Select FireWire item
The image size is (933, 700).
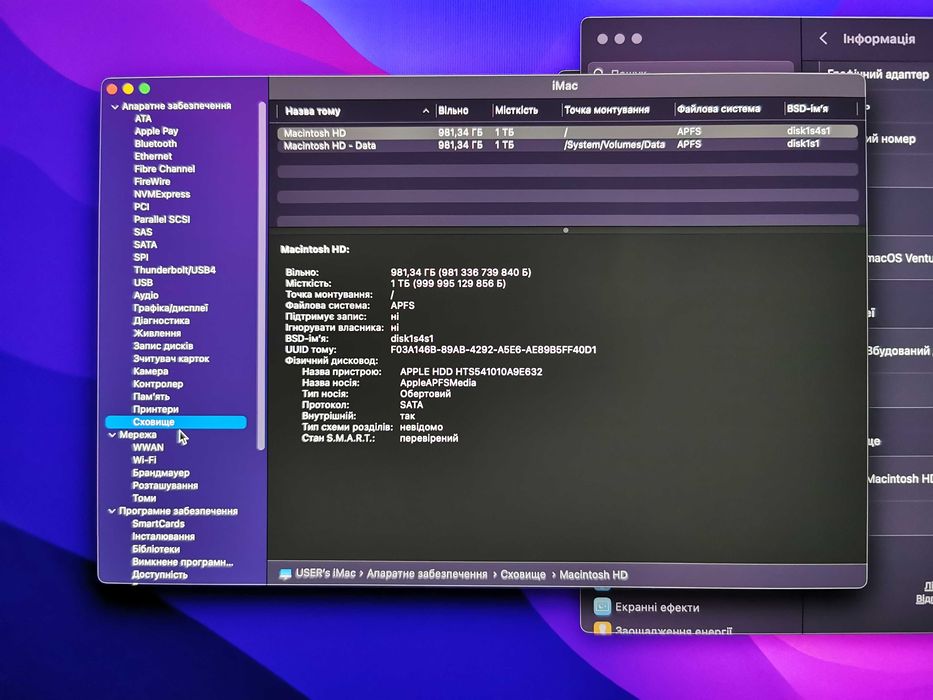(152, 182)
